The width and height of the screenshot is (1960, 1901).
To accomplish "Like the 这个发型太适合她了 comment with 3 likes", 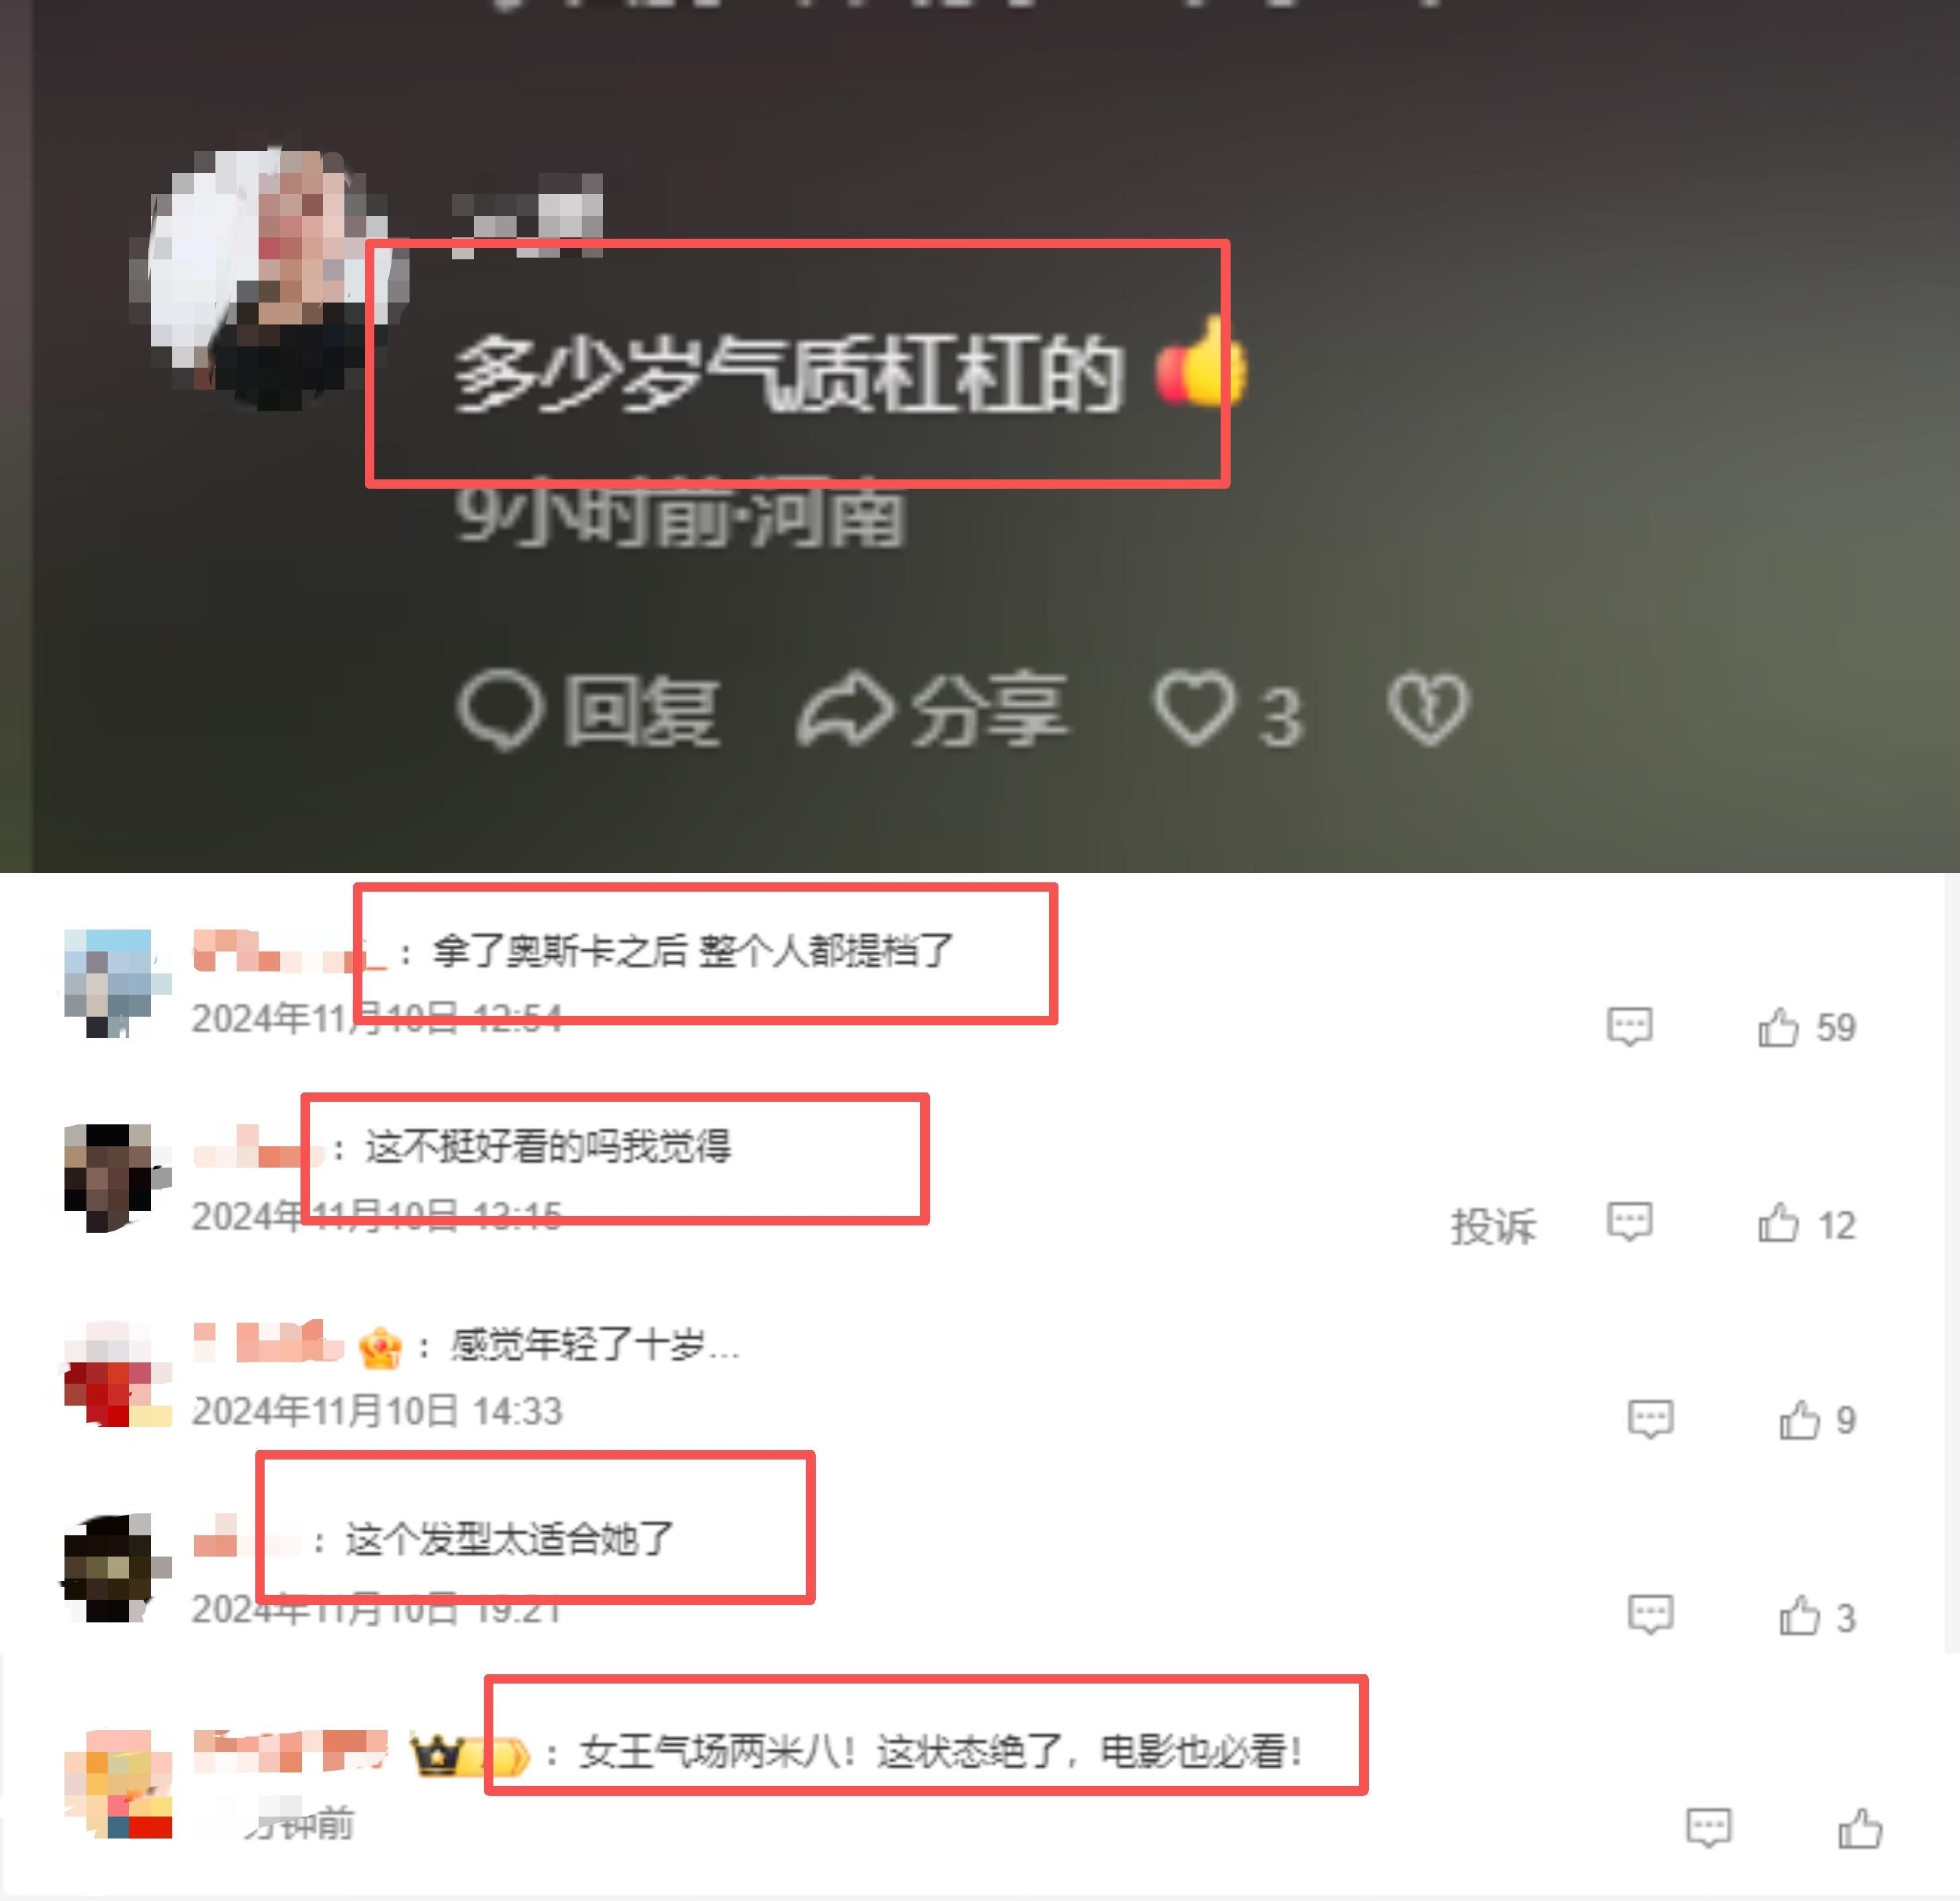I will coord(1817,1615).
